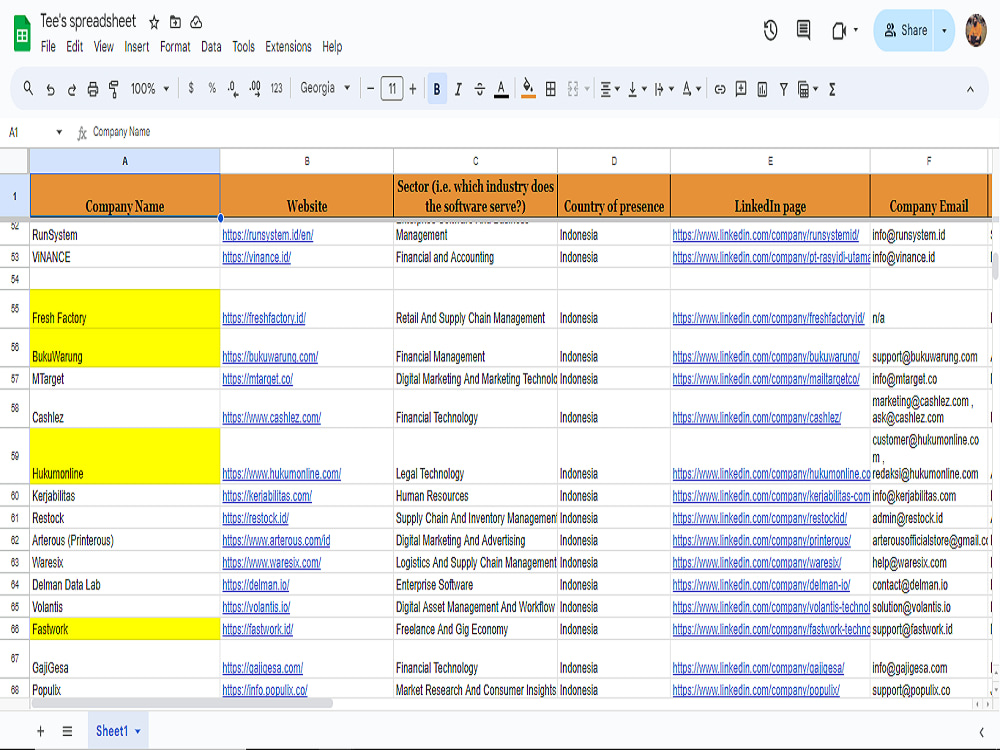
Task: Open the Data menu
Action: click(x=211, y=47)
